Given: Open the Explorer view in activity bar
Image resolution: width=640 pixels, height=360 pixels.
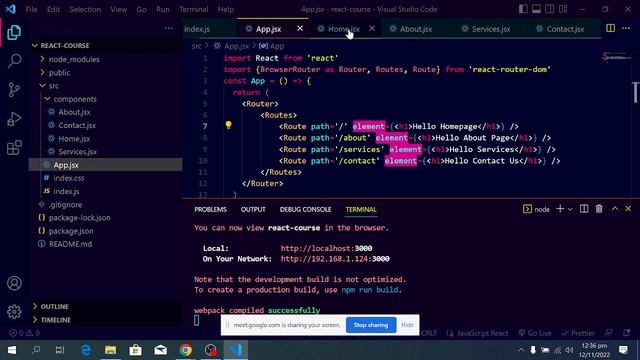Looking at the screenshot, I should click(x=14, y=32).
